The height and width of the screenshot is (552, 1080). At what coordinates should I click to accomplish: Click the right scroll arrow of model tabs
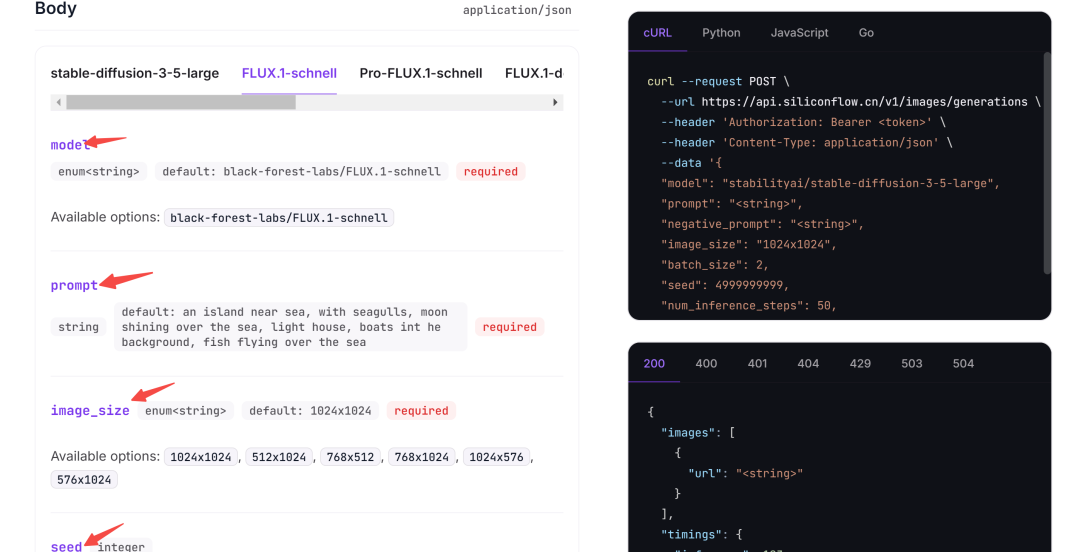pyautogui.click(x=555, y=103)
